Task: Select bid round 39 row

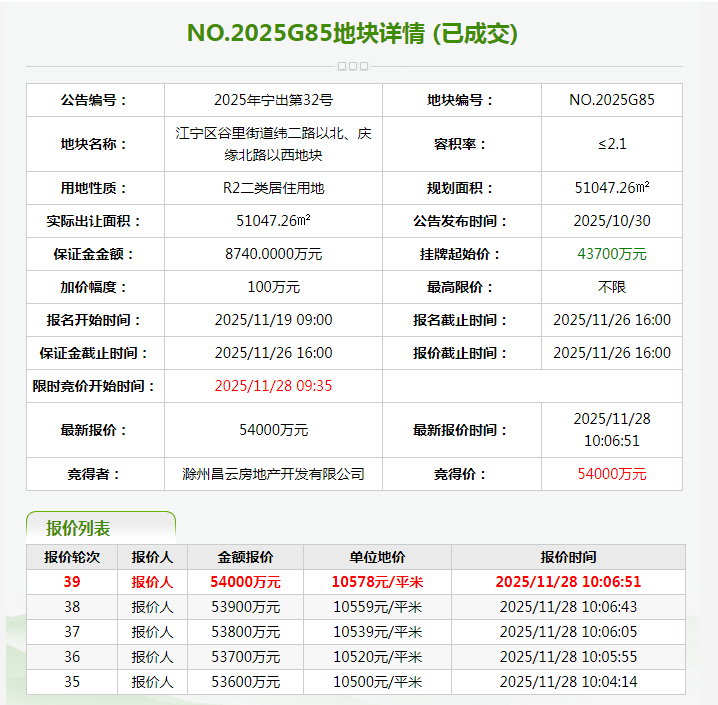Action: 72,581
